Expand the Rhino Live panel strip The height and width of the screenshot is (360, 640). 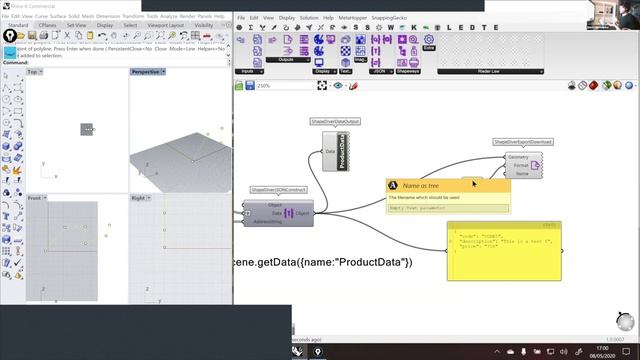[491, 71]
